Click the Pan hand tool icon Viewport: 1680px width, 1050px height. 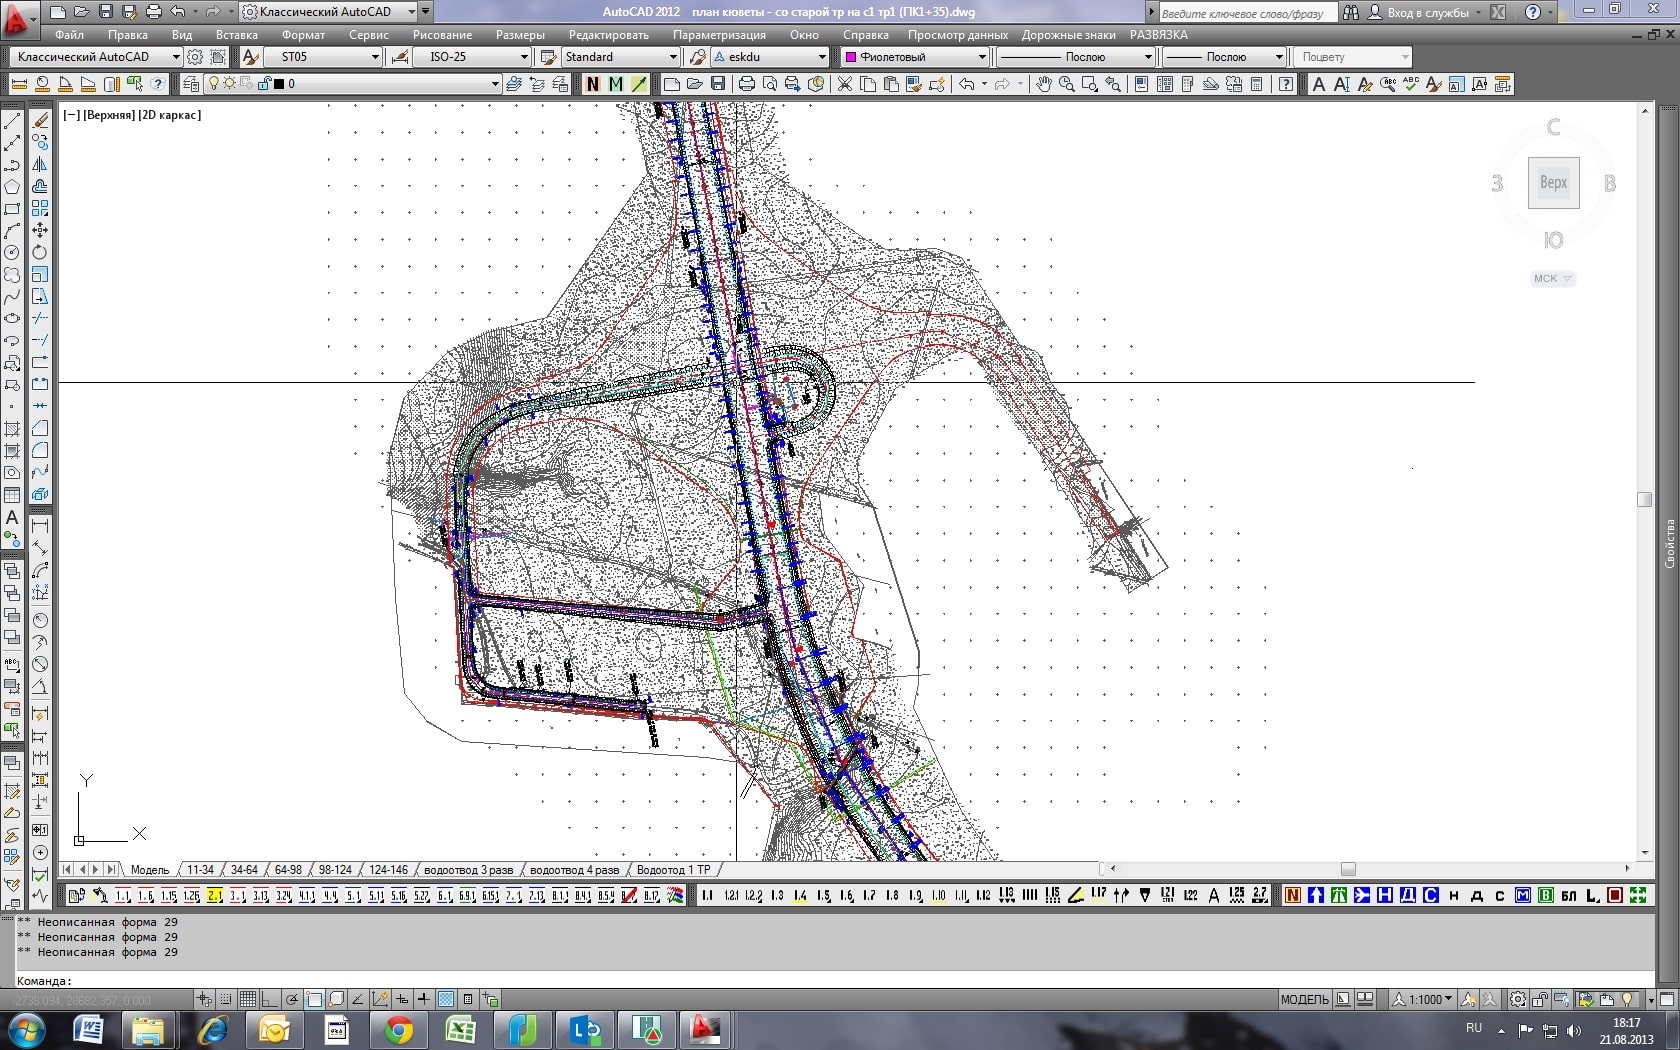(x=1043, y=84)
